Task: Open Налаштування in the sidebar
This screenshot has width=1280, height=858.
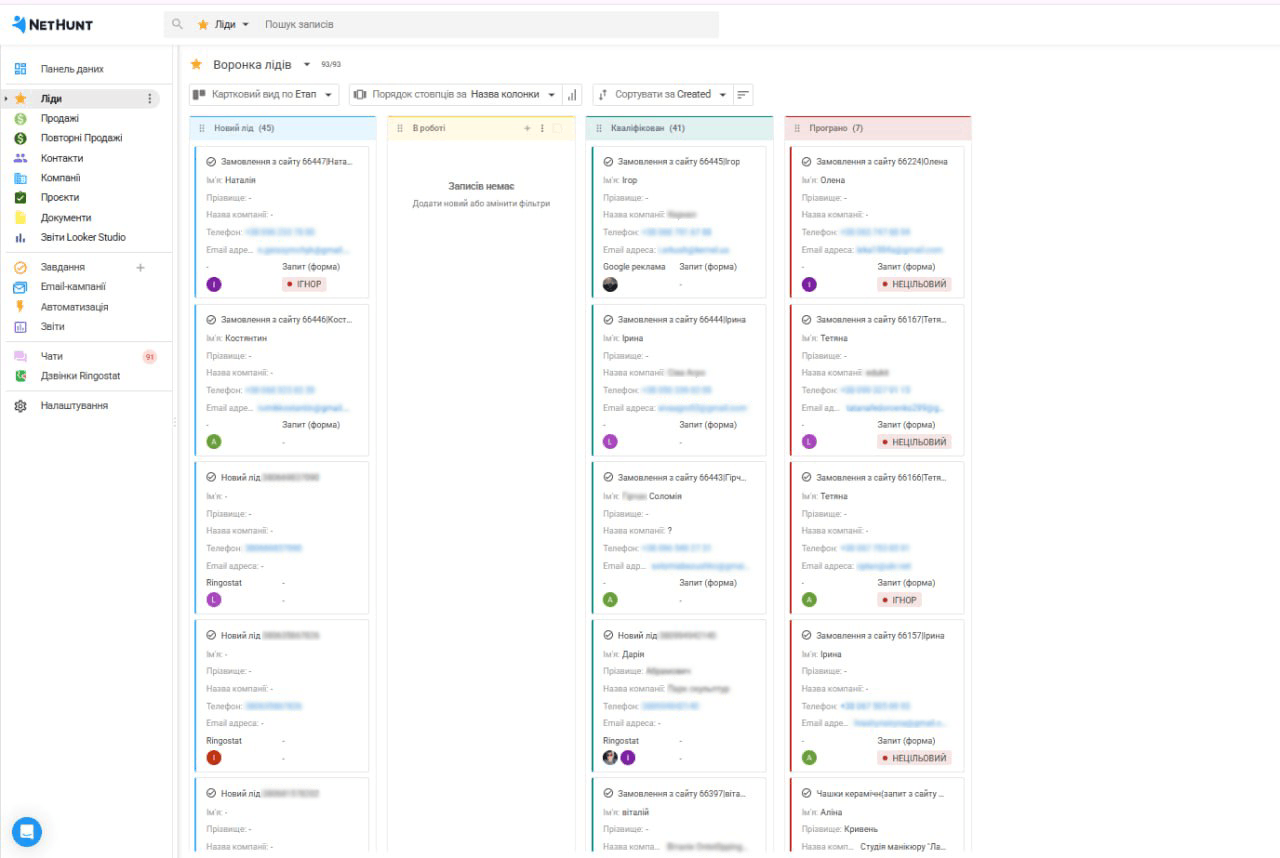Action: click(x=74, y=406)
